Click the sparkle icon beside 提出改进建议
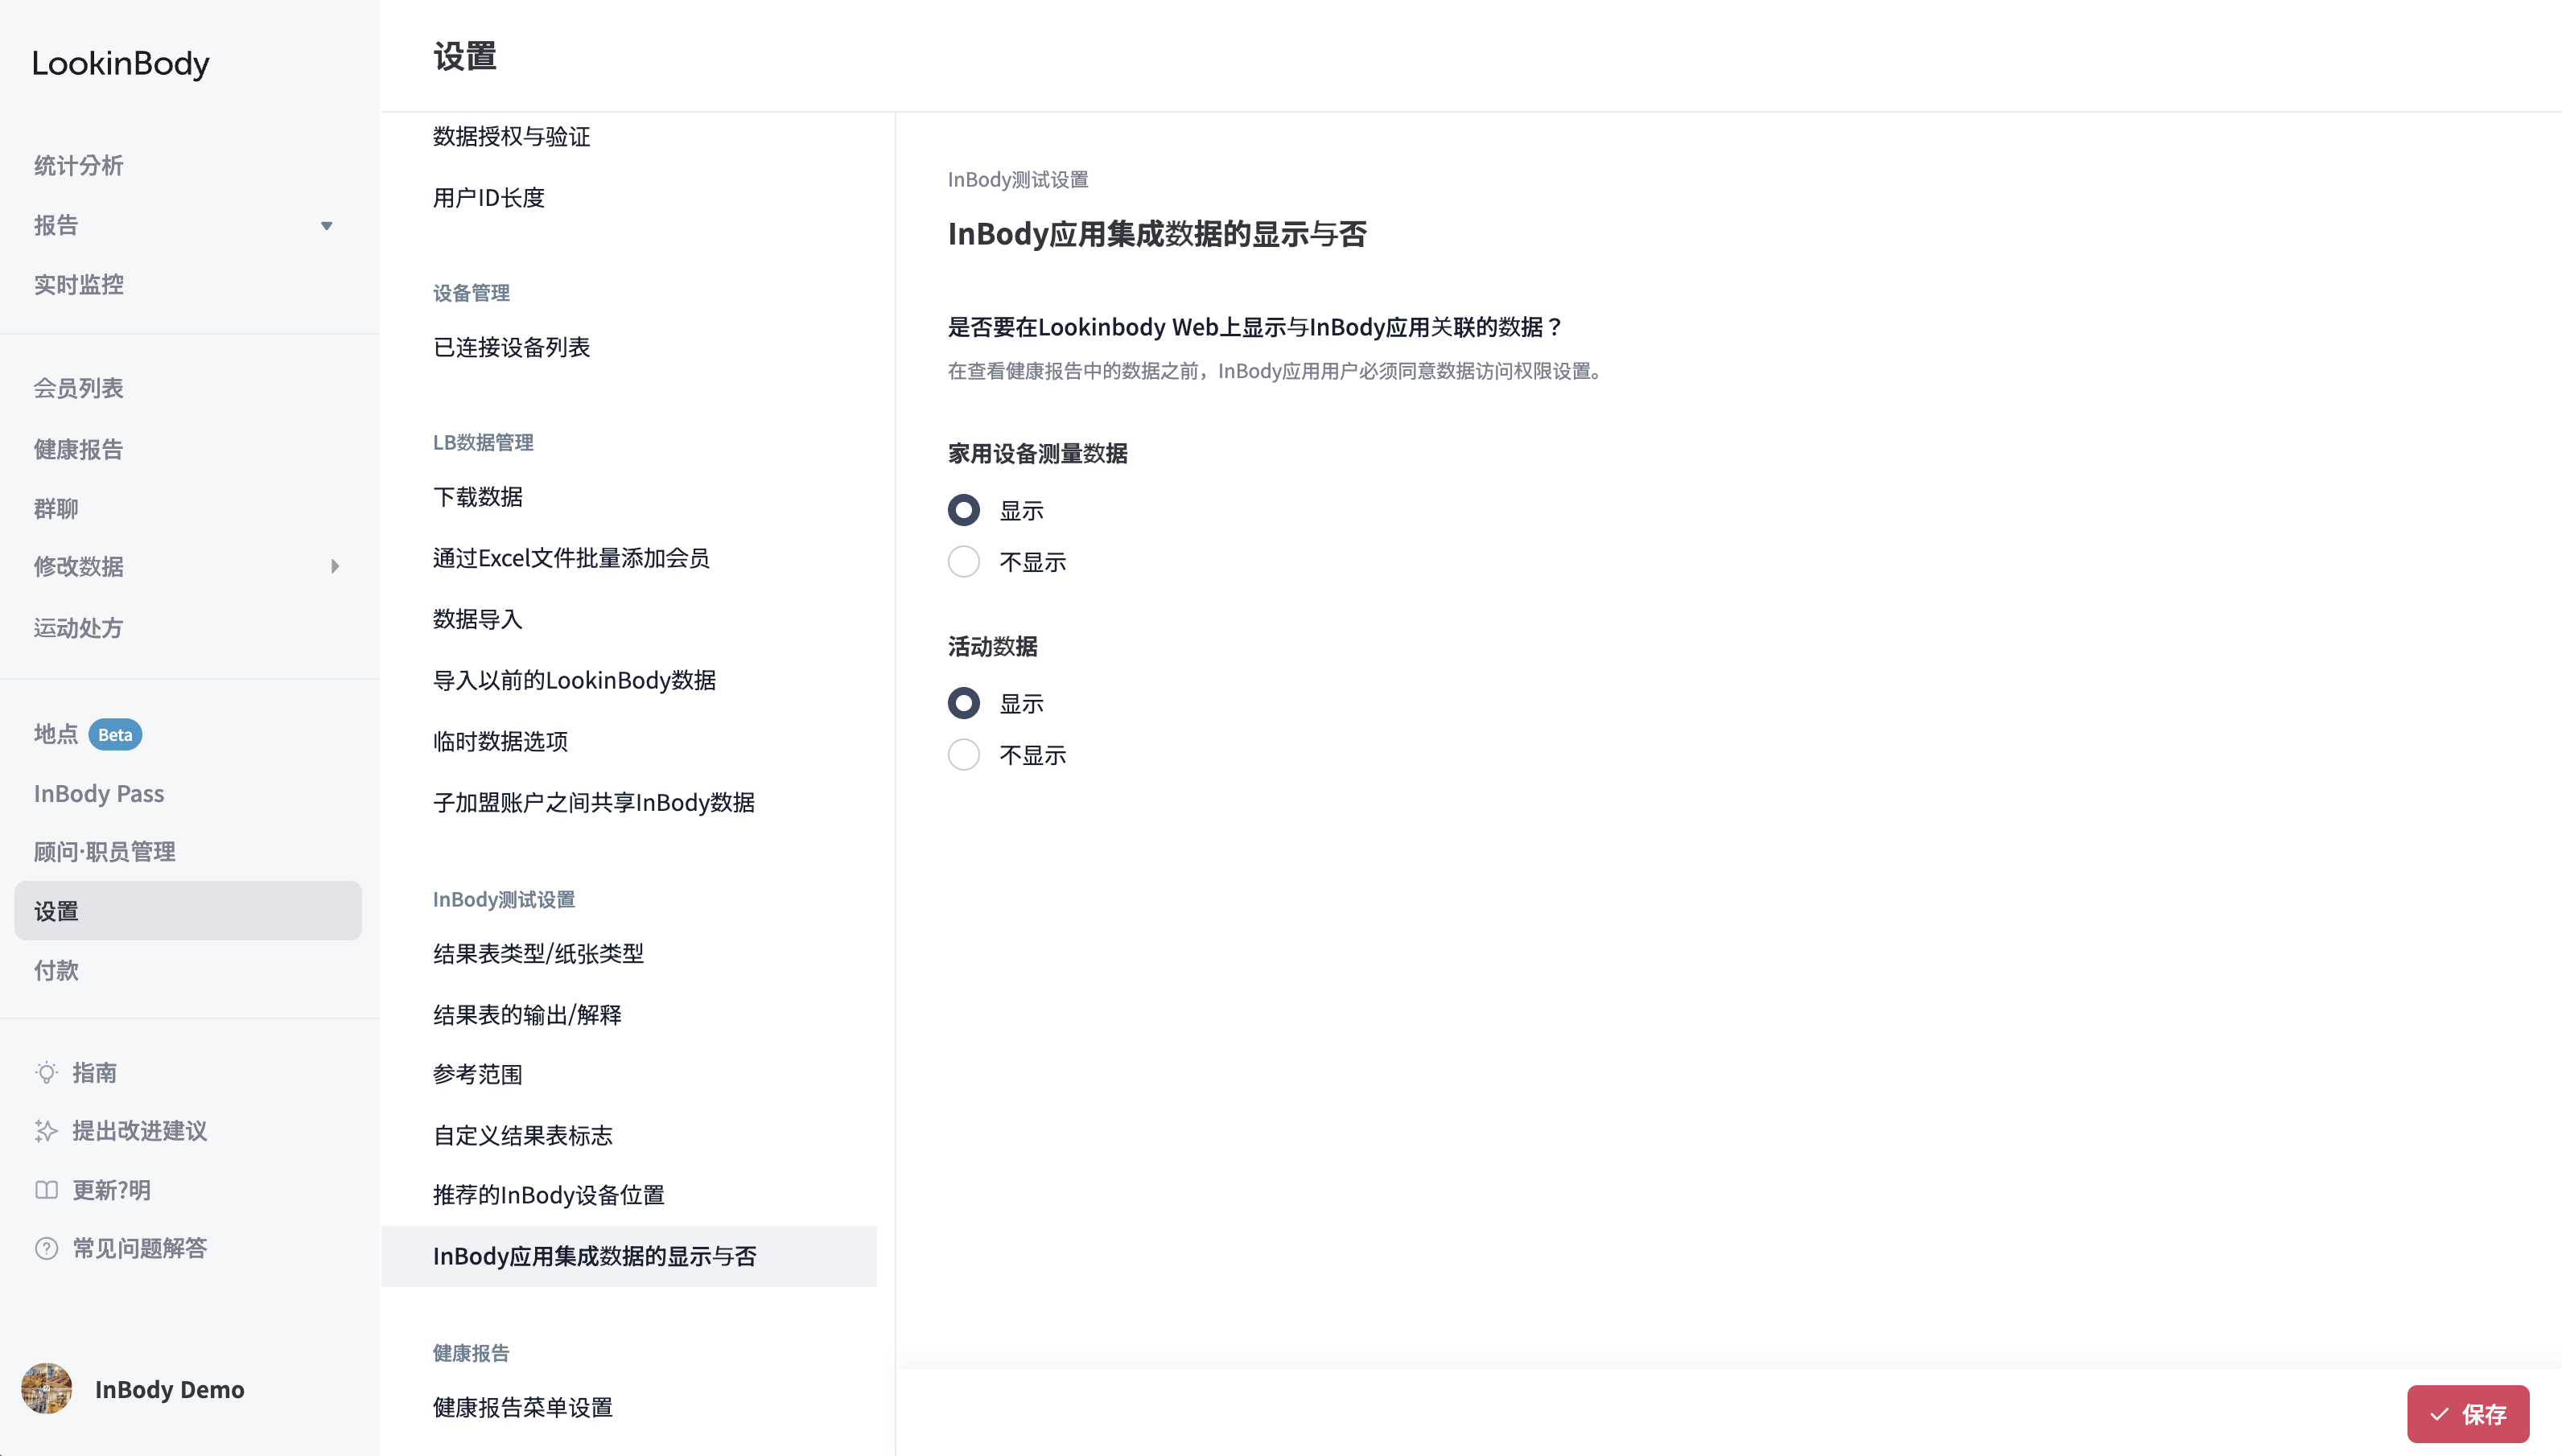2562x1456 pixels. pos(46,1131)
